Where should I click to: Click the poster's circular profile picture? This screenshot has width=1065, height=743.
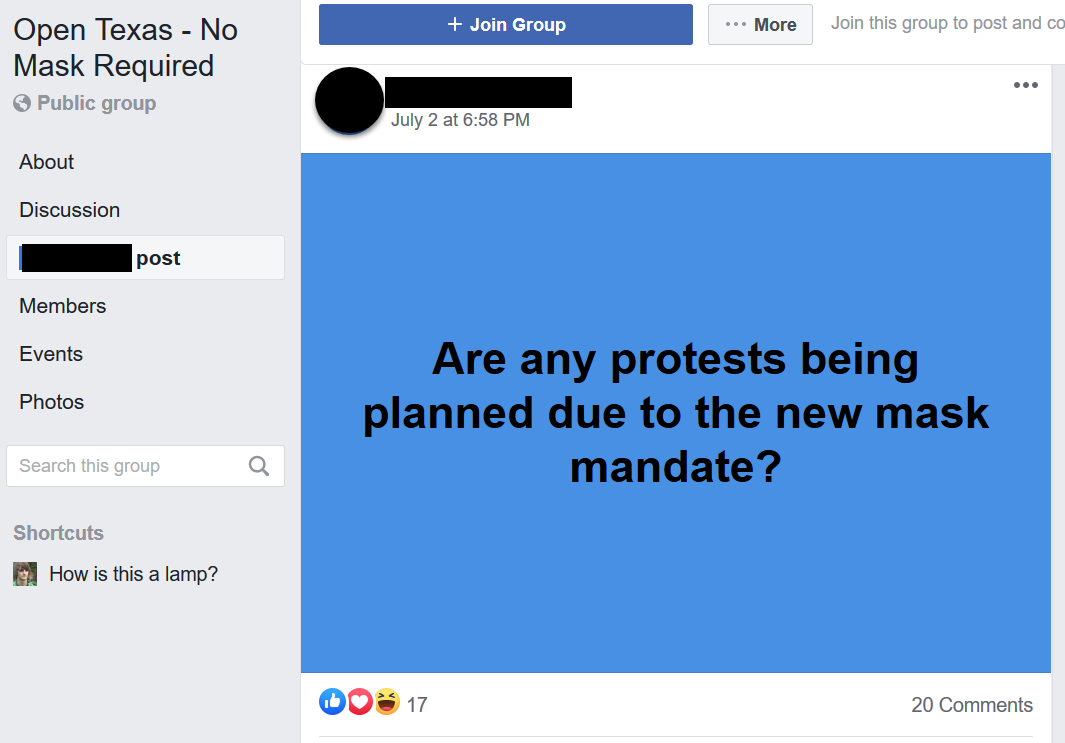(348, 100)
